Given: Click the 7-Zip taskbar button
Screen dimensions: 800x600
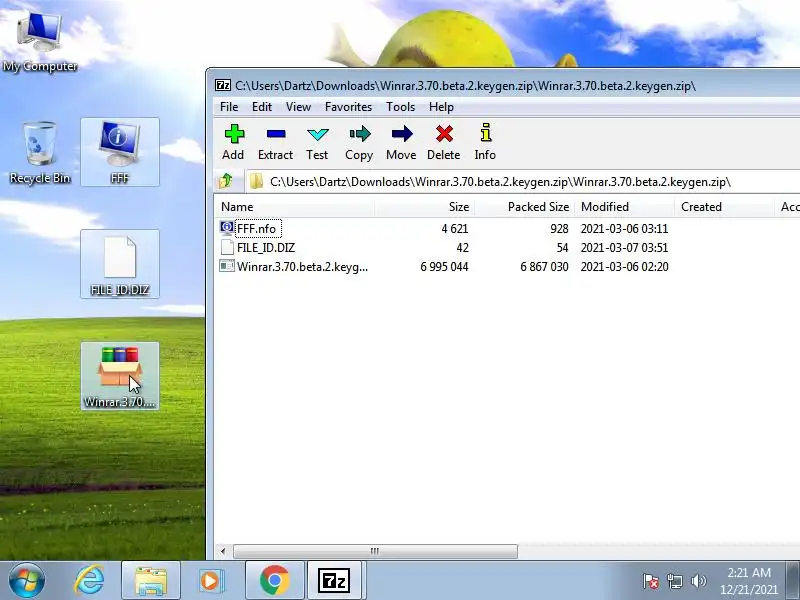Looking at the screenshot, I should pyautogui.click(x=334, y=581).
